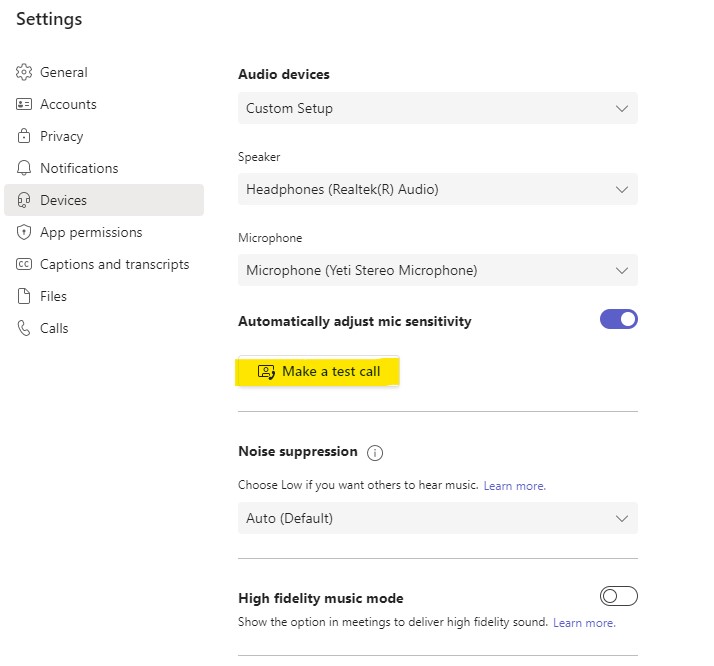Open the Speaker Headphones dropdown
This screenshot has height=666, width=714.
tap(438, 189)
